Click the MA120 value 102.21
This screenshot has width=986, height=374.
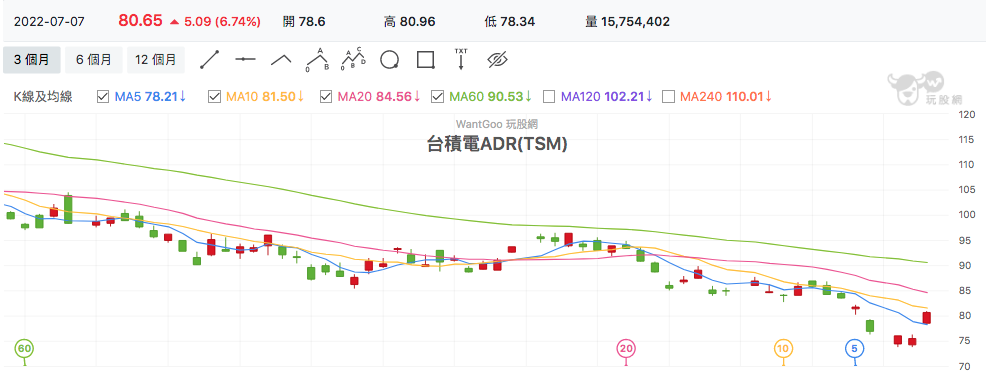pyautogui.click(x=624, y=97)
